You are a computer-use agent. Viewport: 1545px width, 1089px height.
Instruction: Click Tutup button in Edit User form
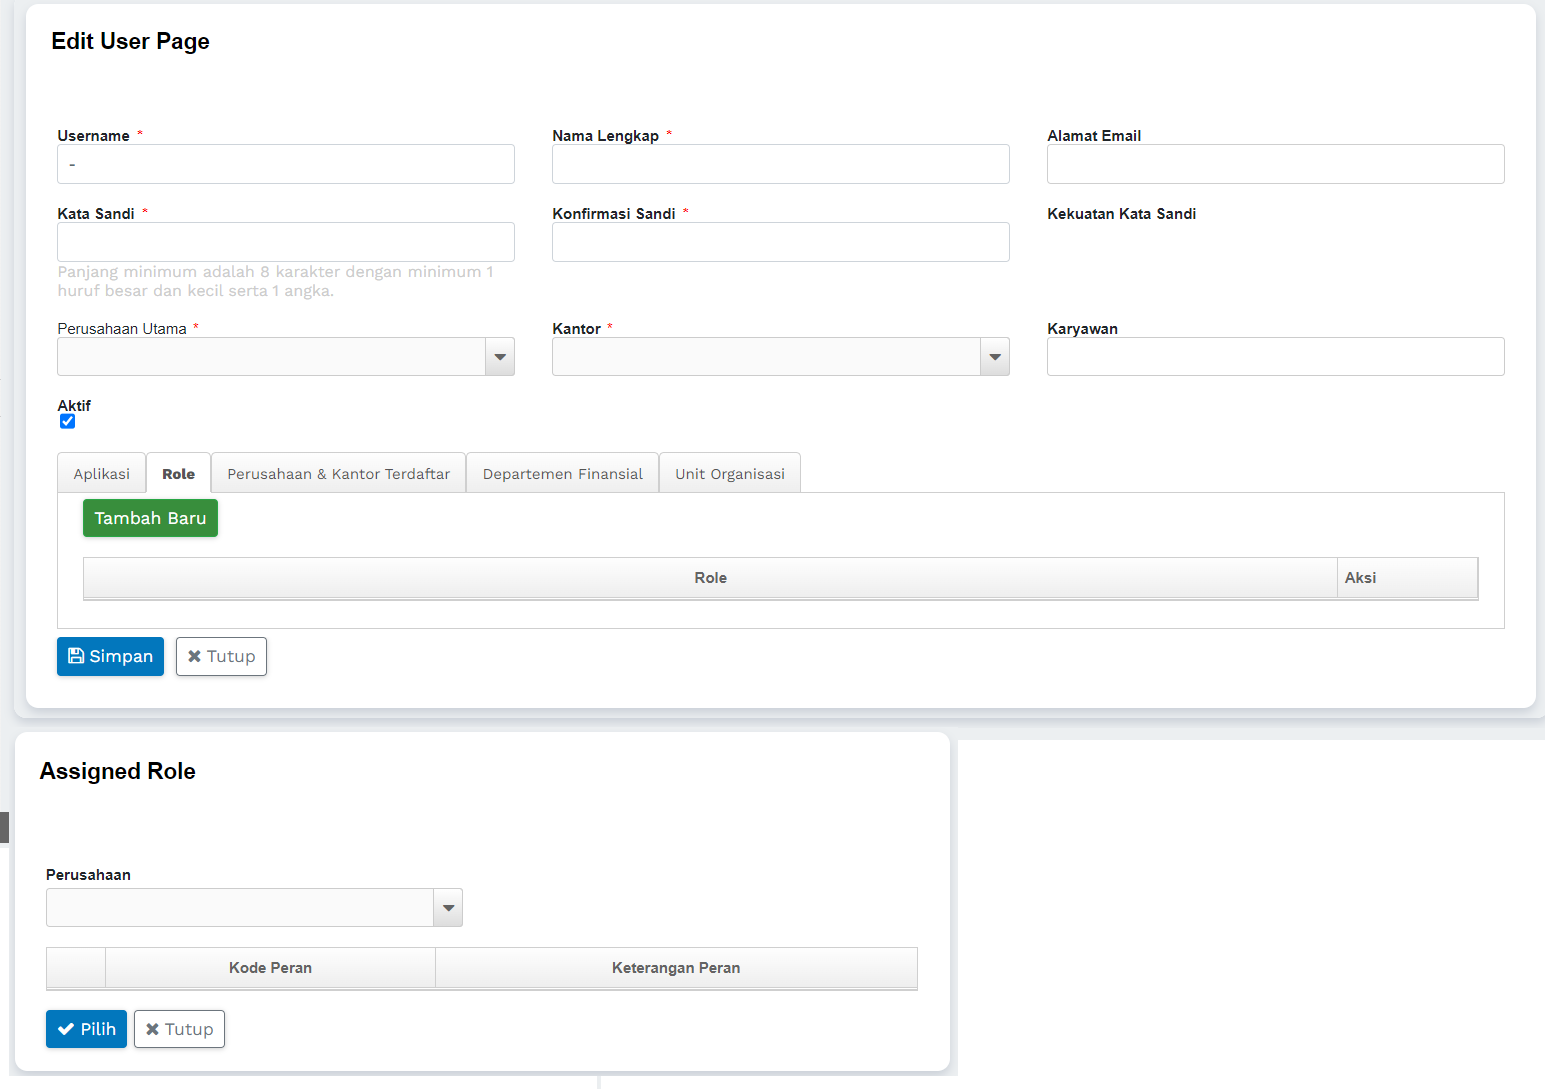pos(221,656)
